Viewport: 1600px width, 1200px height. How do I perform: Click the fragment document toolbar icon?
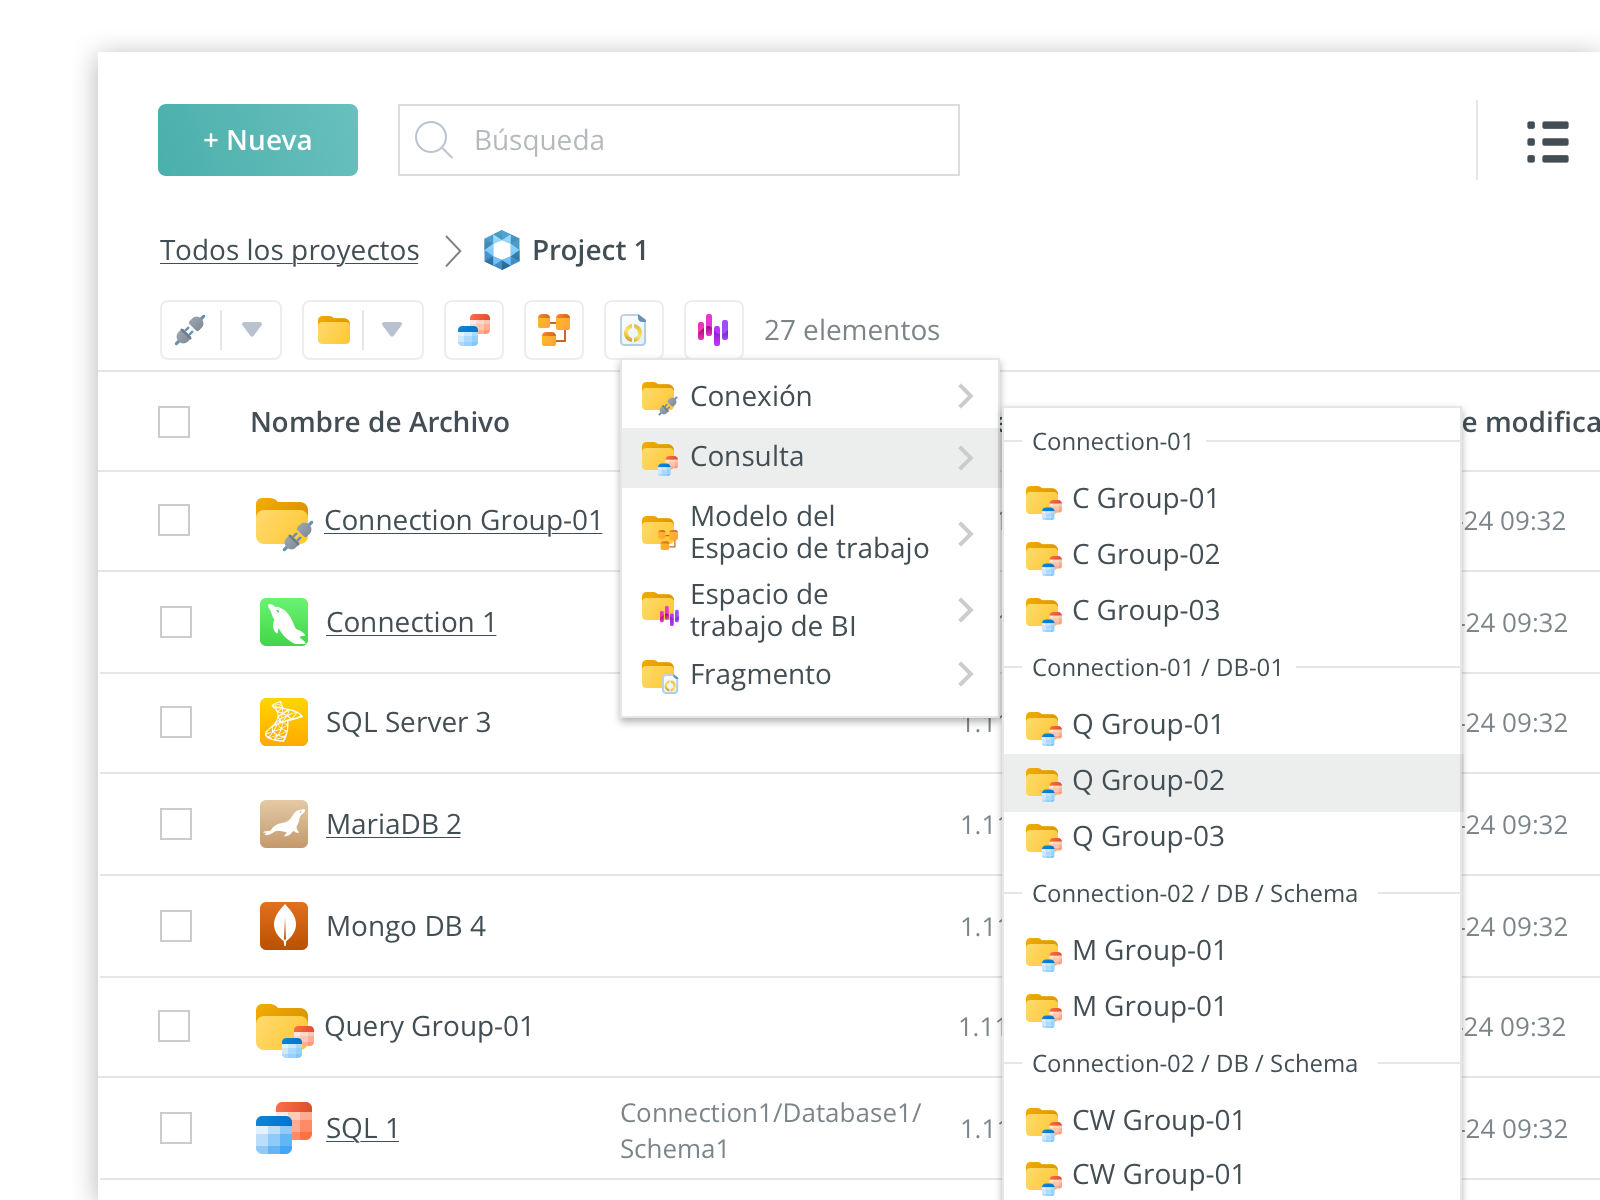[634, 330]
